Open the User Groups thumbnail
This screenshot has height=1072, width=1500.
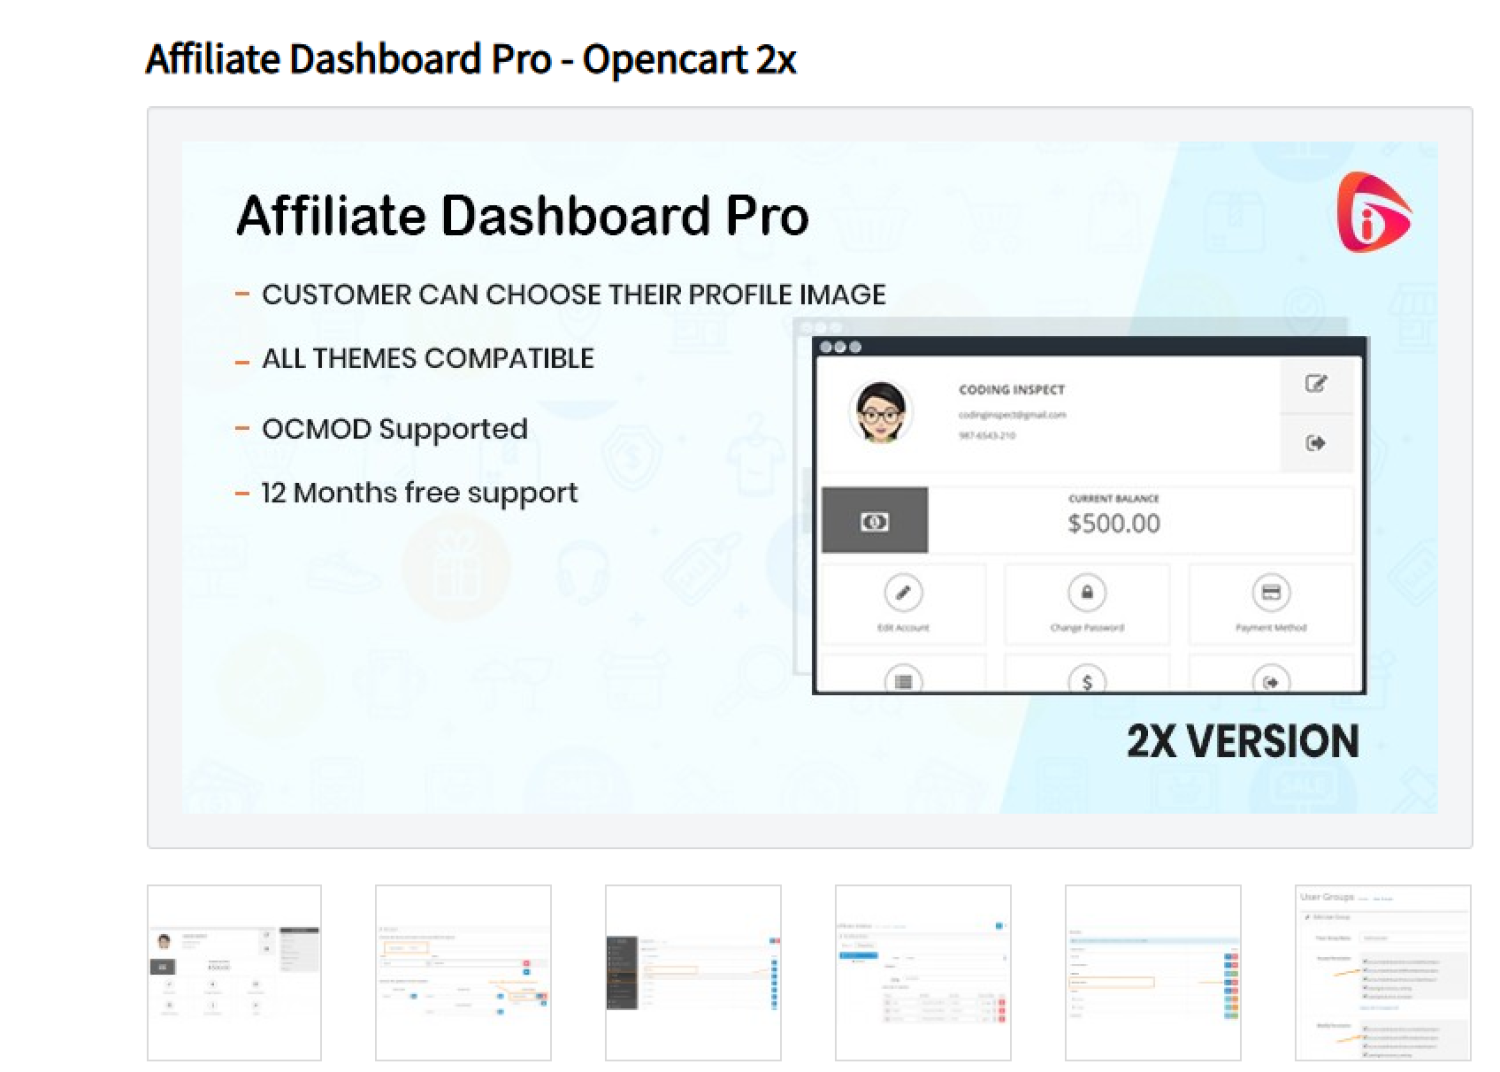coord(1383,972)
